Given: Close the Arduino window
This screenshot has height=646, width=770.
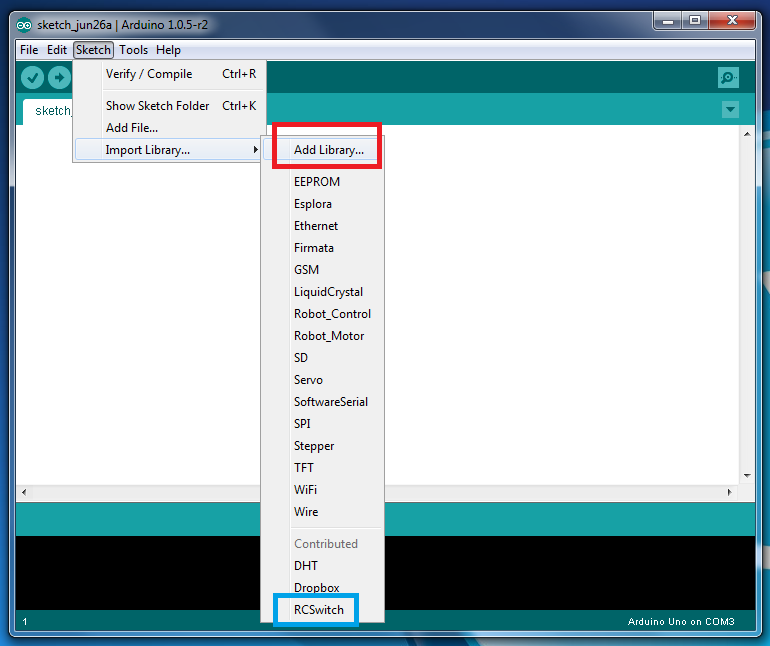Looking at the screenshot, I should pyautogui.click(x=732, y=21).
